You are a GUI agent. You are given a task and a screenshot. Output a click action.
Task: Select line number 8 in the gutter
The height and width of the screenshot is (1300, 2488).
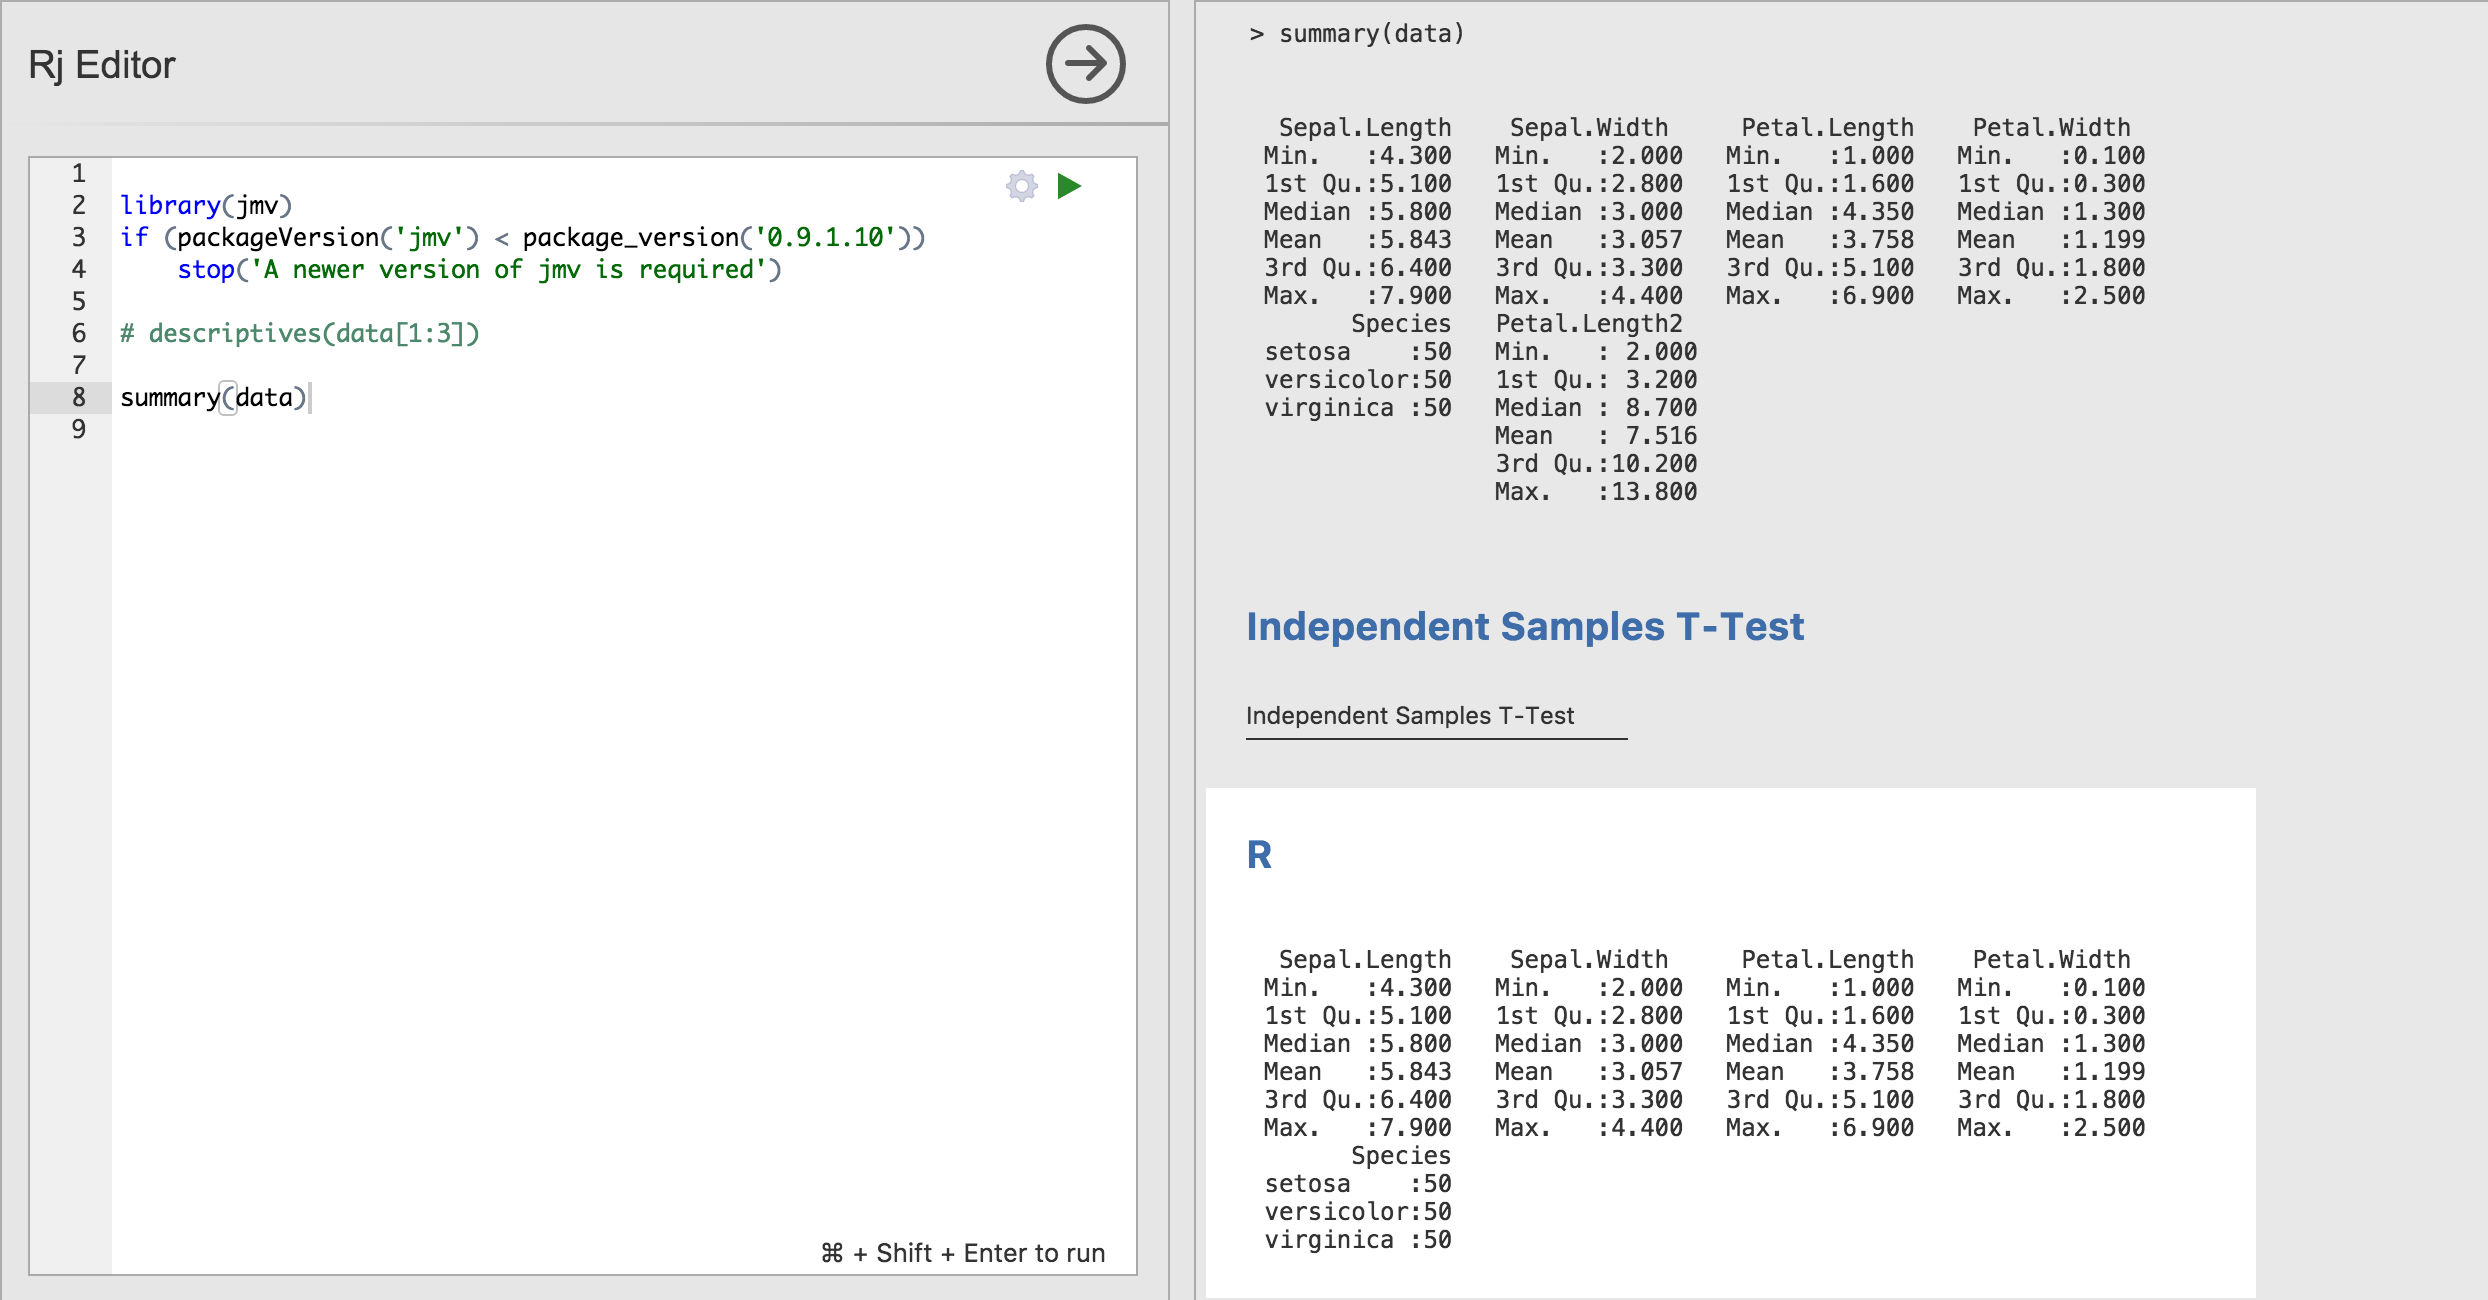coord(78,397)
